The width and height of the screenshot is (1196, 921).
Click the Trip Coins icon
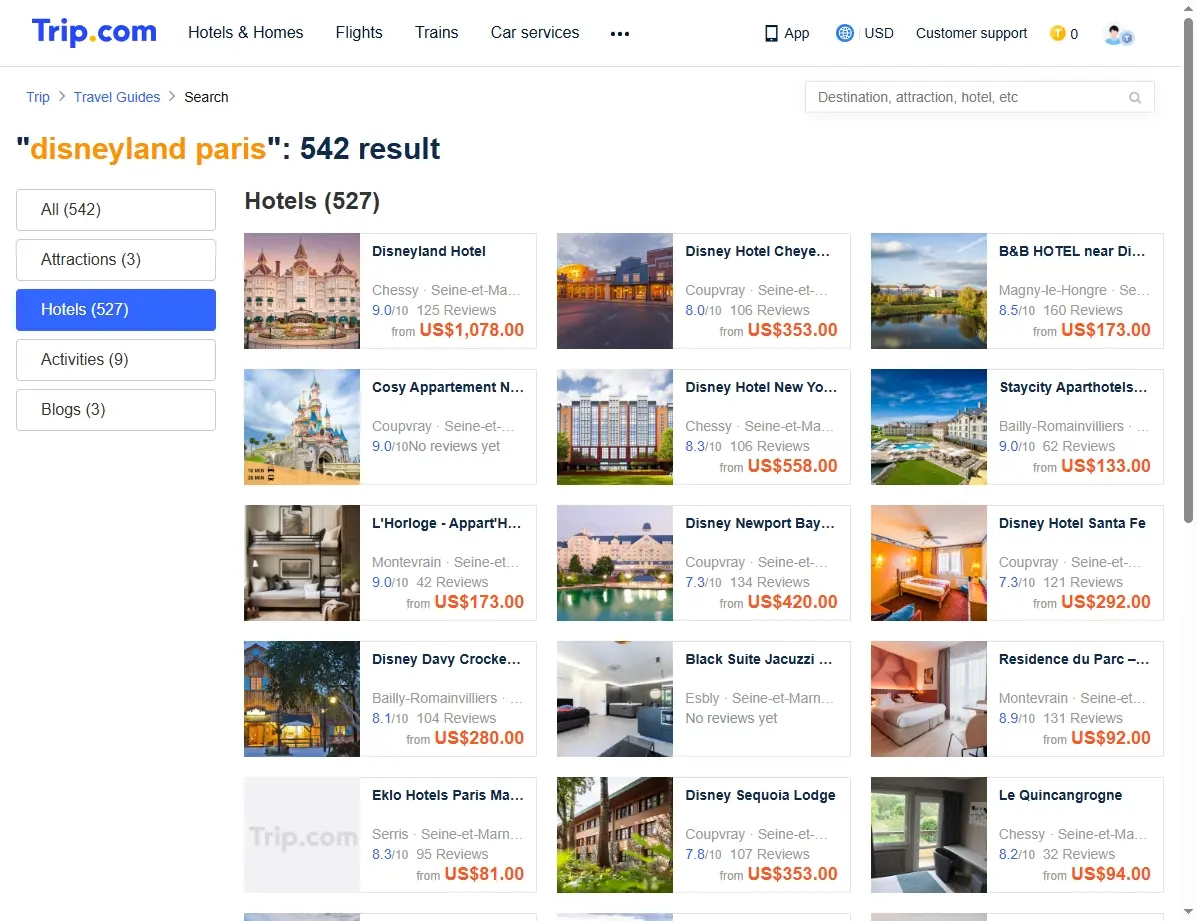[x=1057, y=33]
